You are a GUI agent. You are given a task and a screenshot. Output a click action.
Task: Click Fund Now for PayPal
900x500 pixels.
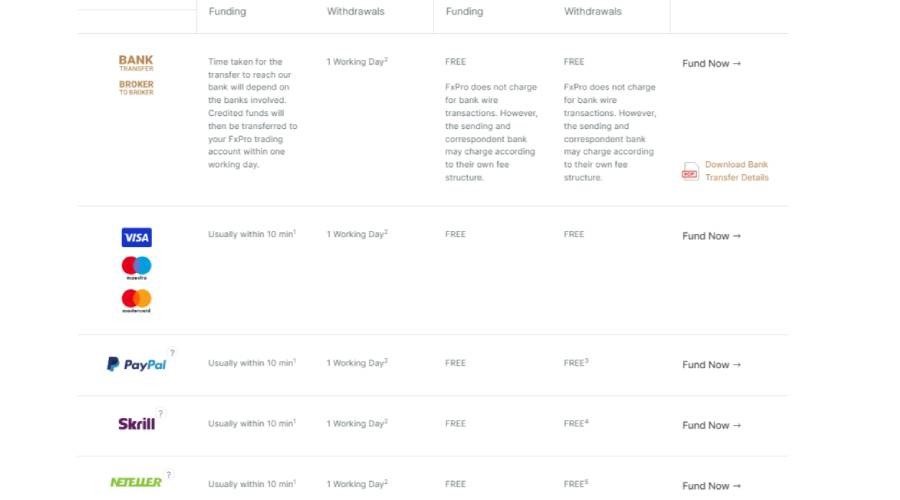711,365
